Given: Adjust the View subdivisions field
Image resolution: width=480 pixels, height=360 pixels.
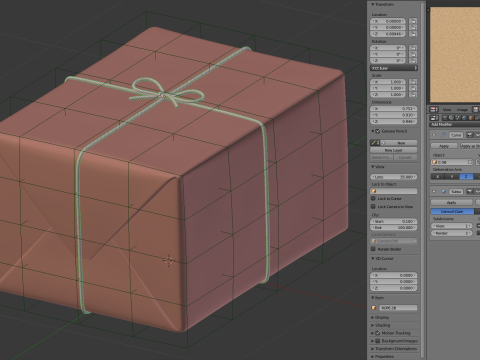Looking at the screenshot, I should click(452, 226).
